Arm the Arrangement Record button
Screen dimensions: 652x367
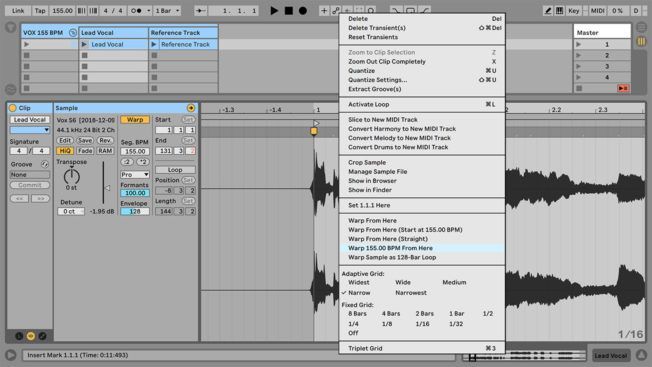point(303,11)
